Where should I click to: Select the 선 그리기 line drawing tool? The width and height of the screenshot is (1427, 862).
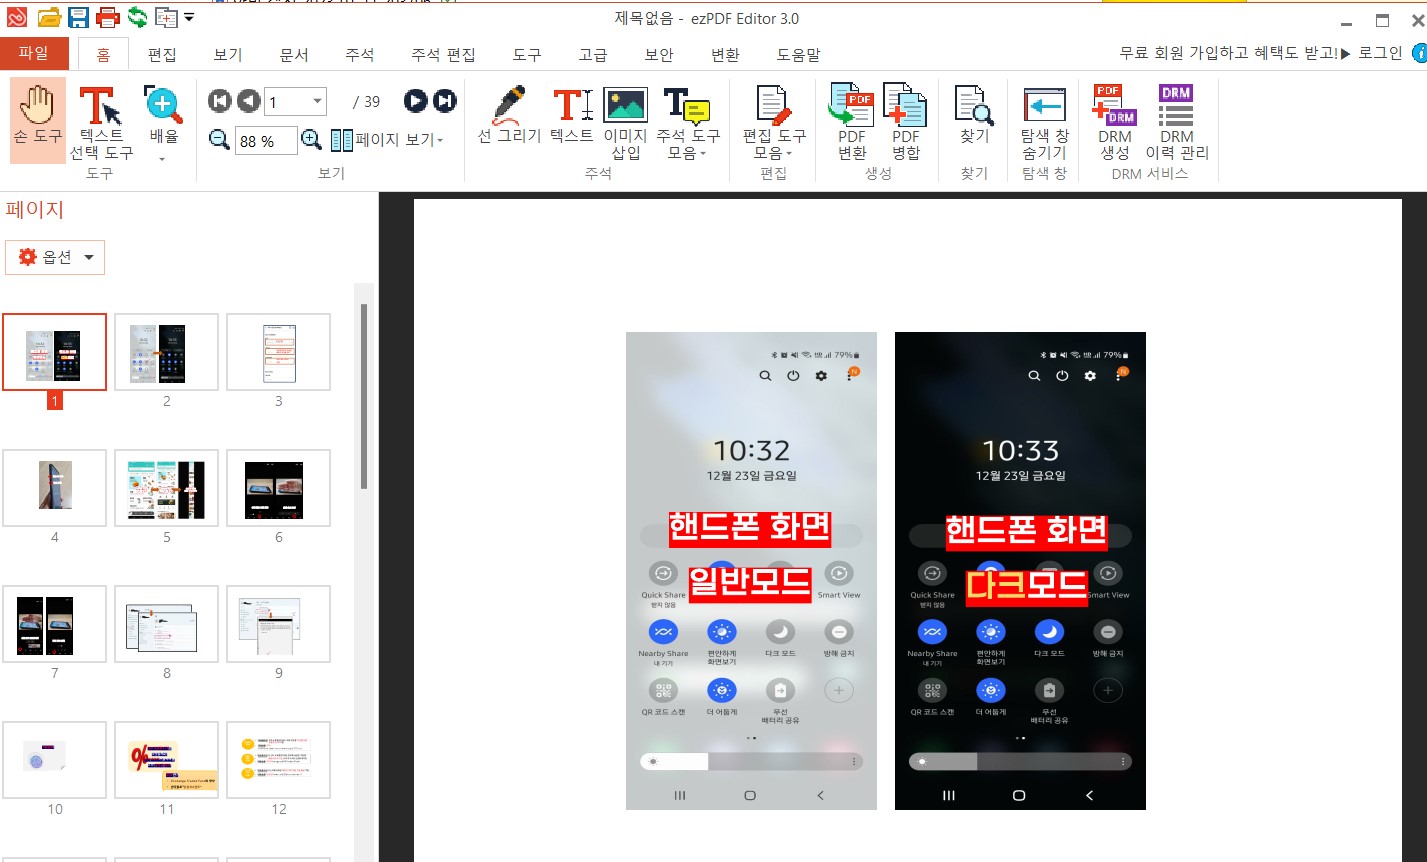(509, 115)
